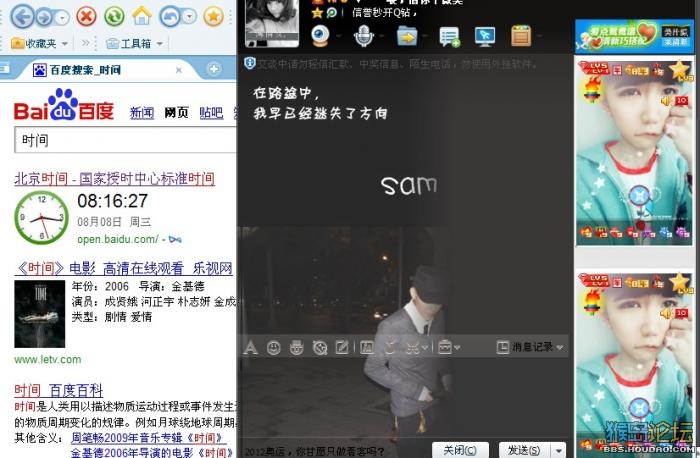Viewport: 700px width, 458px height.
Task: Click the browser Forward arrow button
Action: 45,17
